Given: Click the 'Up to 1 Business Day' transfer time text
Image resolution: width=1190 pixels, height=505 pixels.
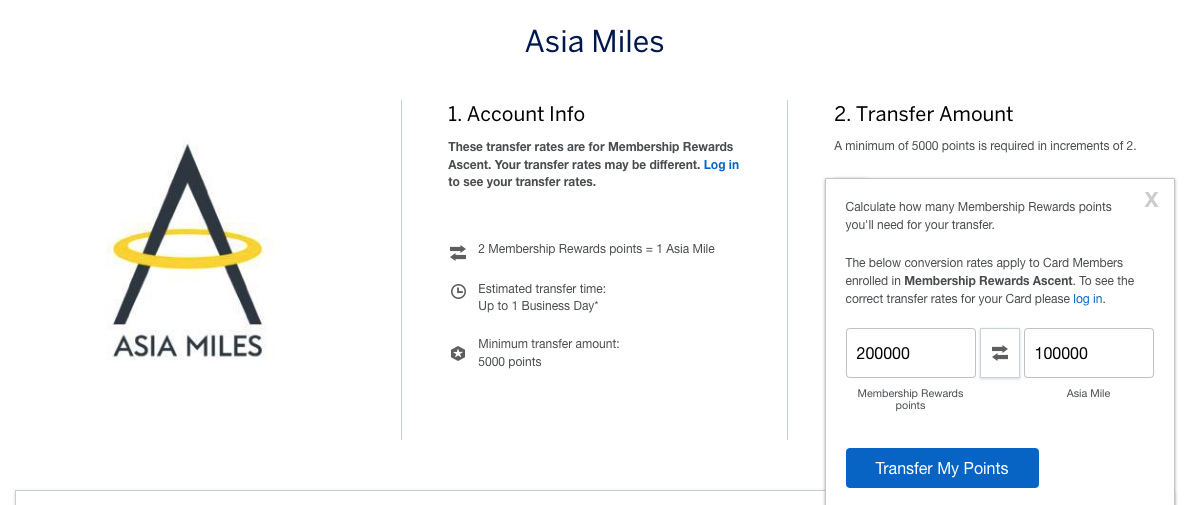Looking at the screenshot, I should [538, 306].
